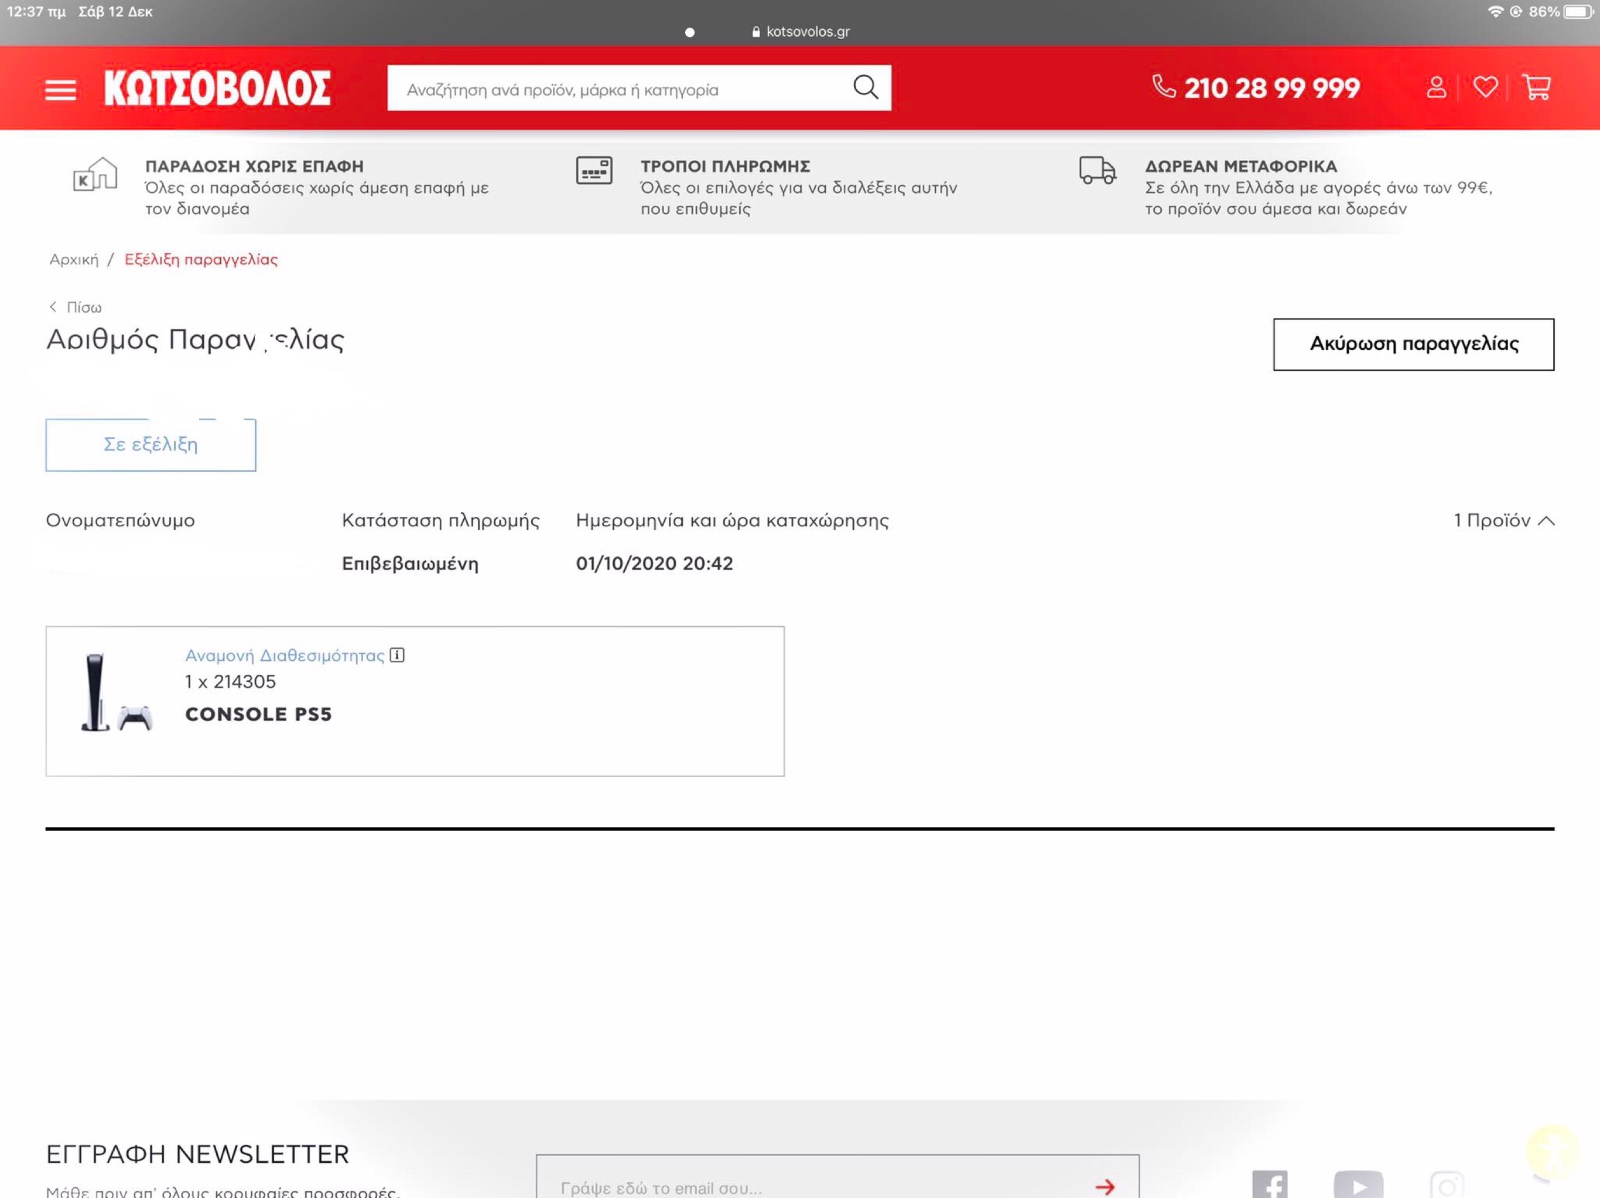Open ΤΡΟΠΟΙ ΠΛΗΡΩΜΗΣ info
1600x1198 pixels.
pyautogui.click(x=725, y=166)
